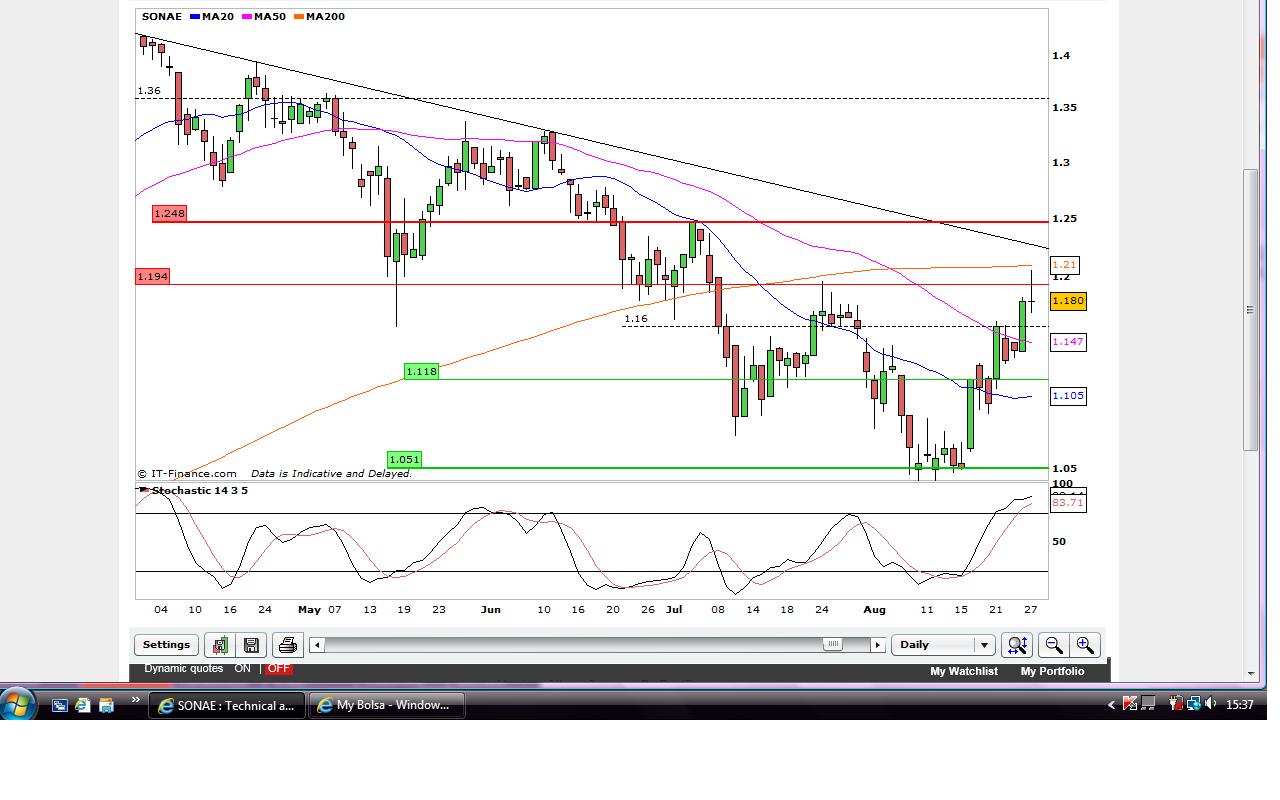
Task: Click the page scrollbar down arrow
Action: (1250, 674)
